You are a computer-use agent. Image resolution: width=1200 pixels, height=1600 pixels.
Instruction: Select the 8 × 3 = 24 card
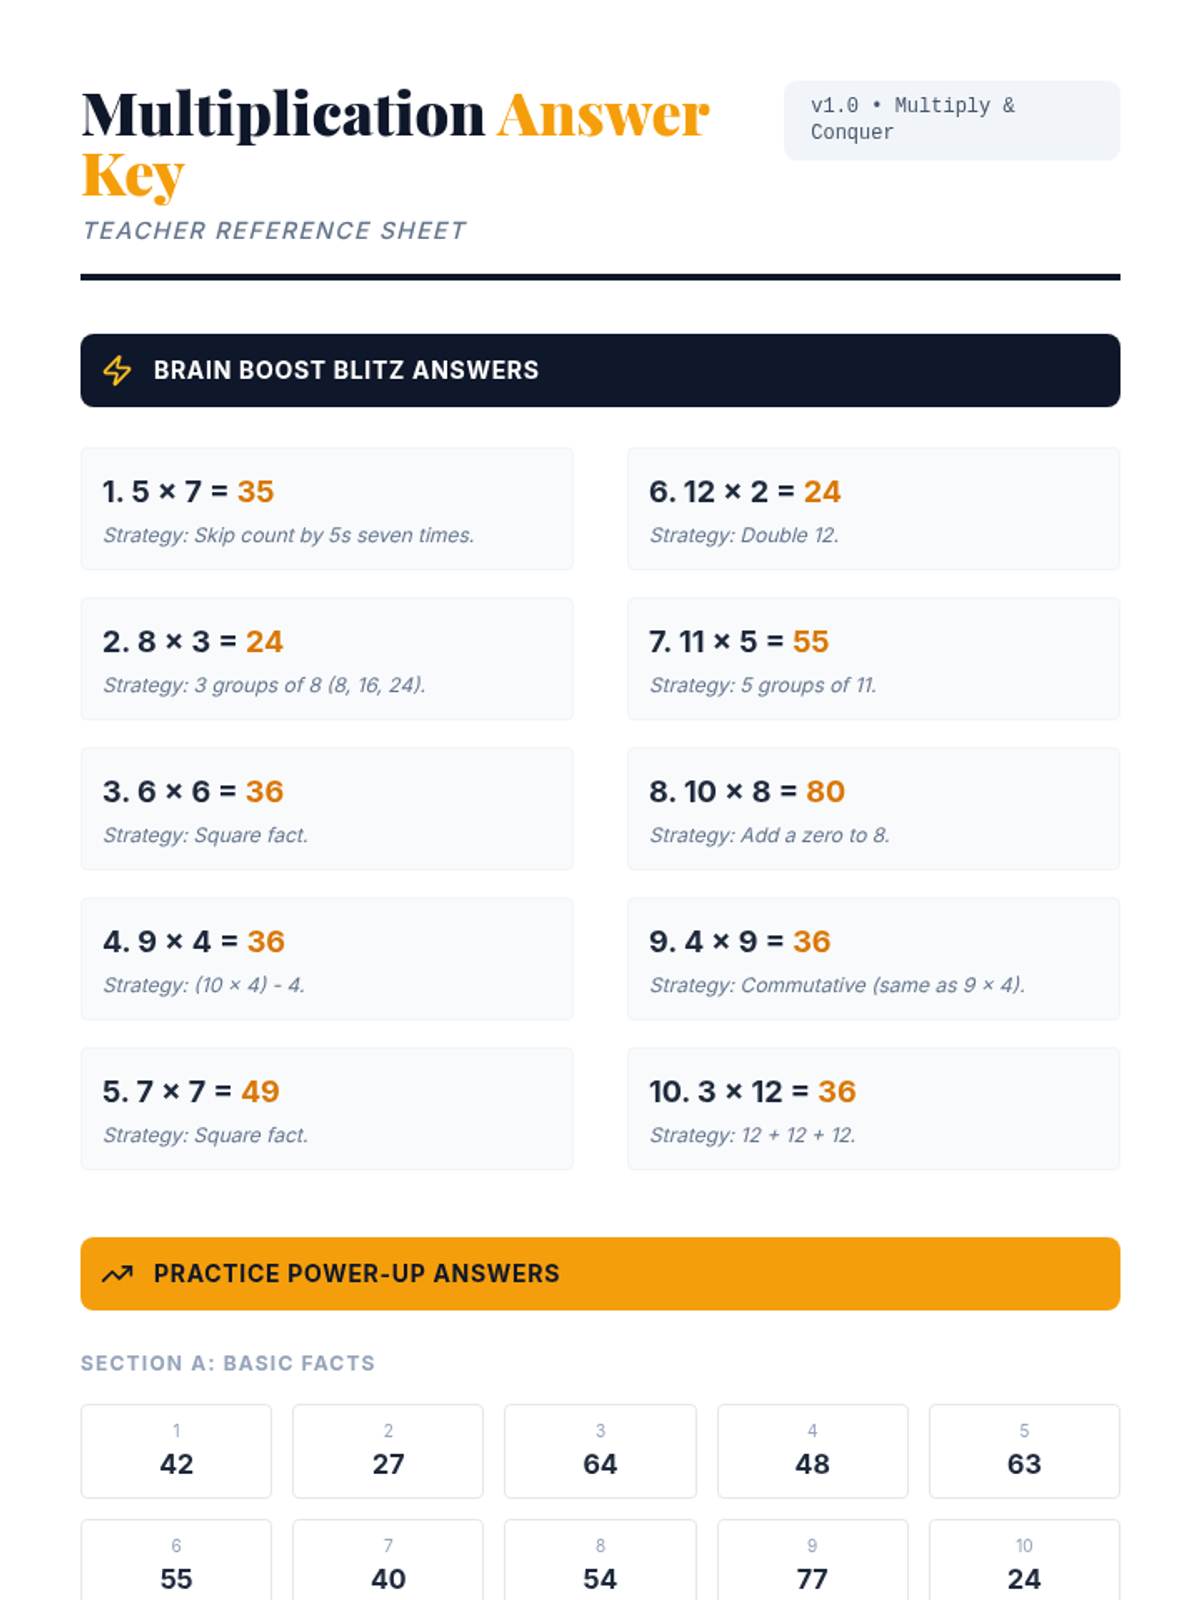coord(327,659)
